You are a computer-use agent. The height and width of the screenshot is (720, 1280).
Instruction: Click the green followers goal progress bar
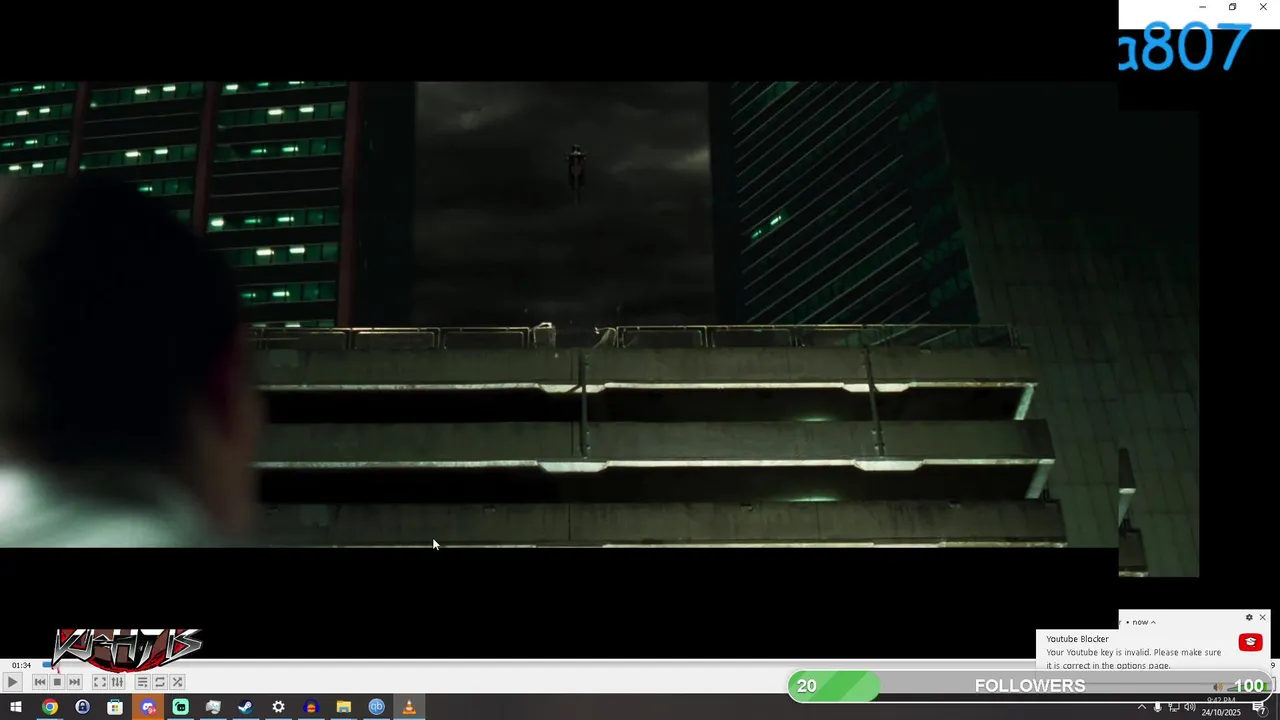[x=834, y=686]
